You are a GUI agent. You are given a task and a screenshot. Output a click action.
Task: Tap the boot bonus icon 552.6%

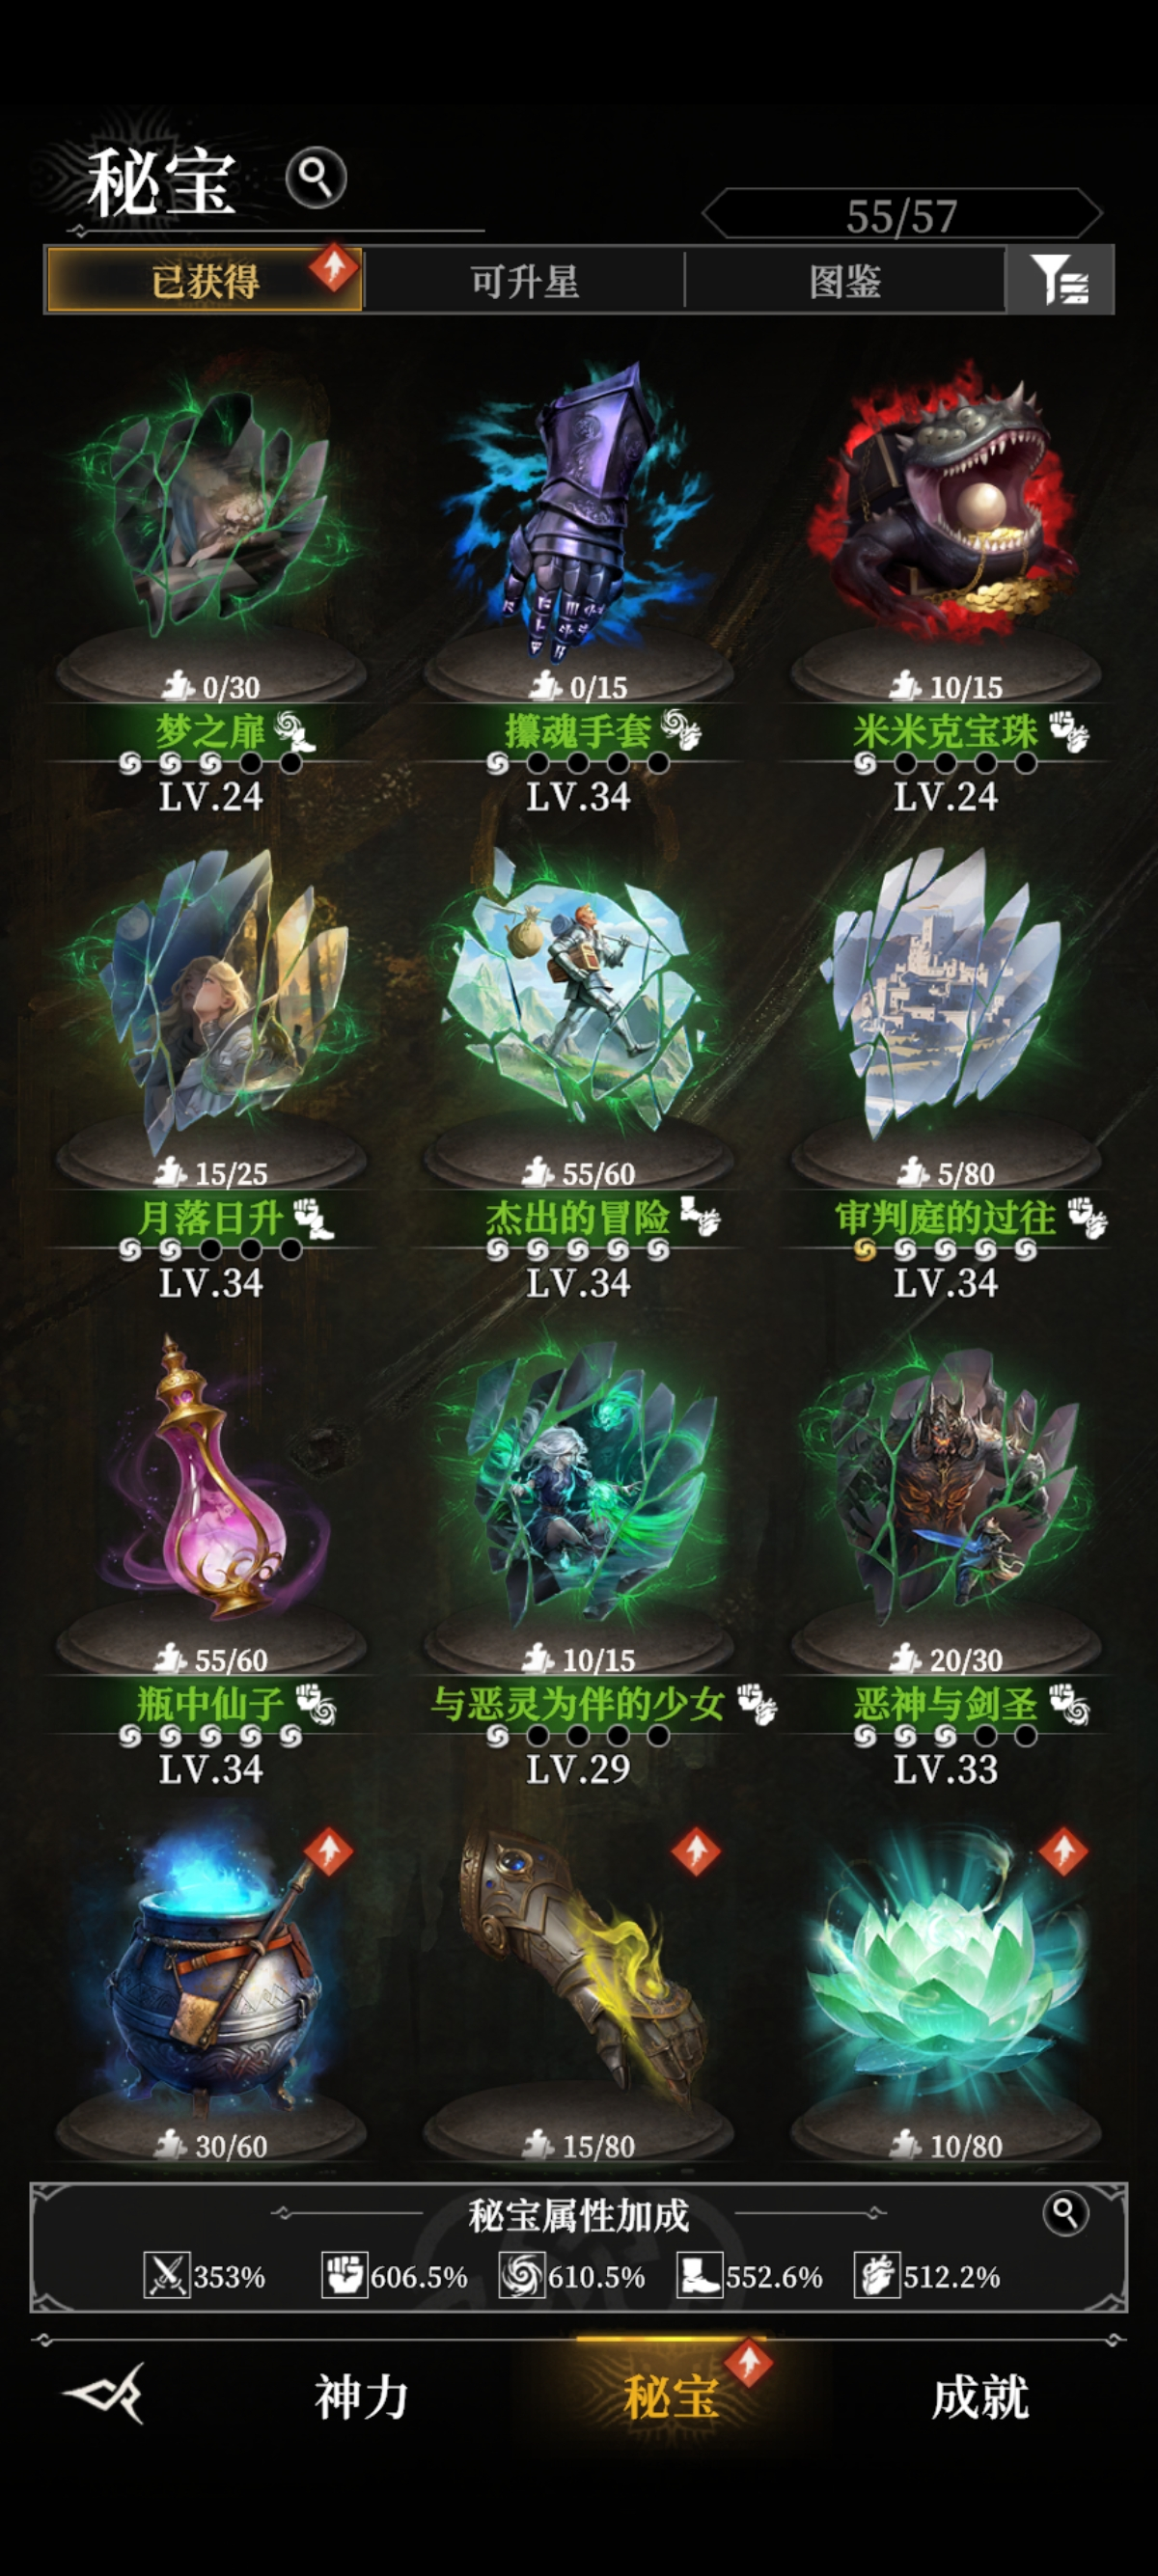[699, 2276]
